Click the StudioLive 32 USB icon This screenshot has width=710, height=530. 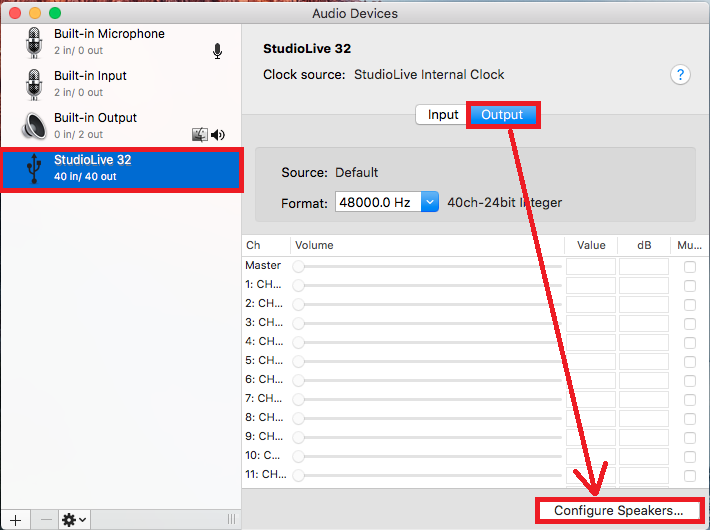(34, 168)
